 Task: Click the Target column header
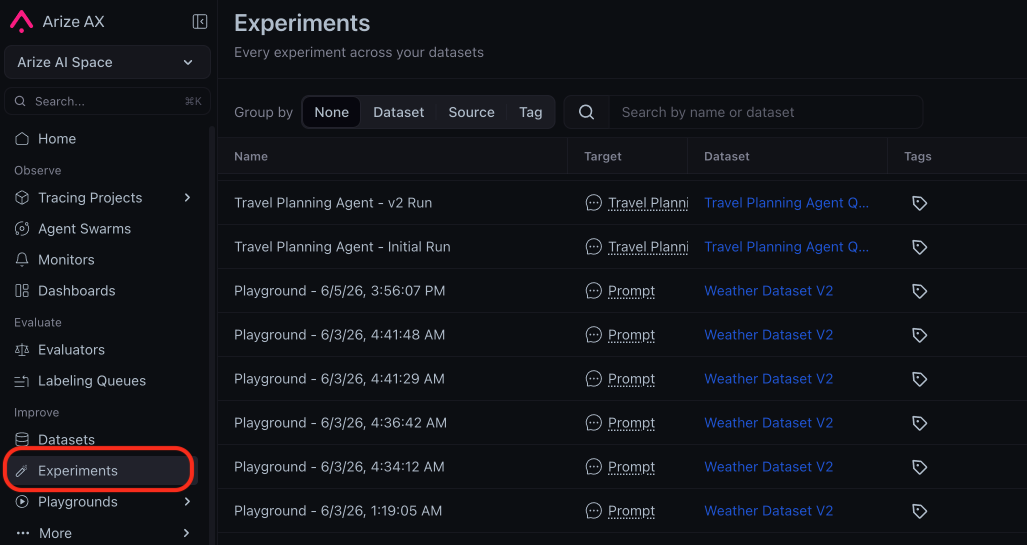[603, 157]
